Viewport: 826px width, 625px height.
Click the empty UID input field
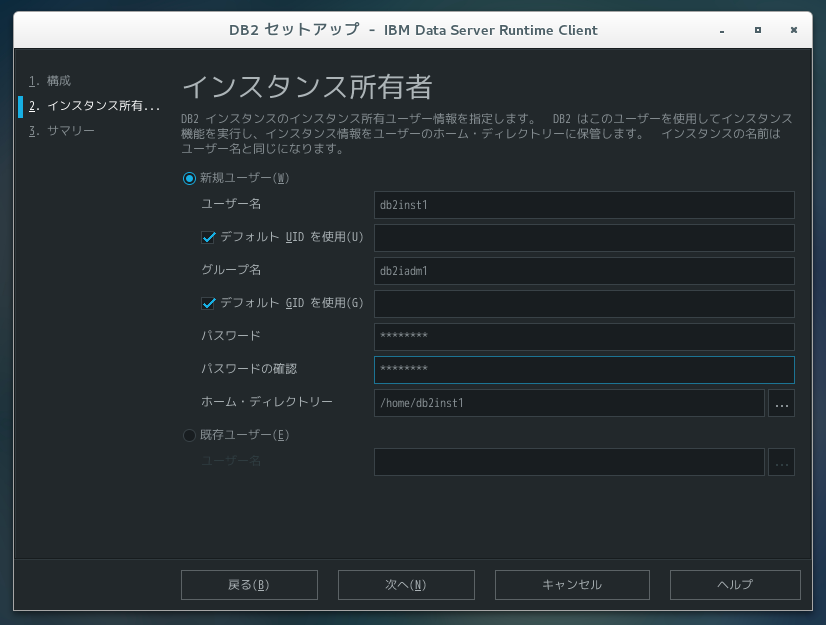pos(584,237)
